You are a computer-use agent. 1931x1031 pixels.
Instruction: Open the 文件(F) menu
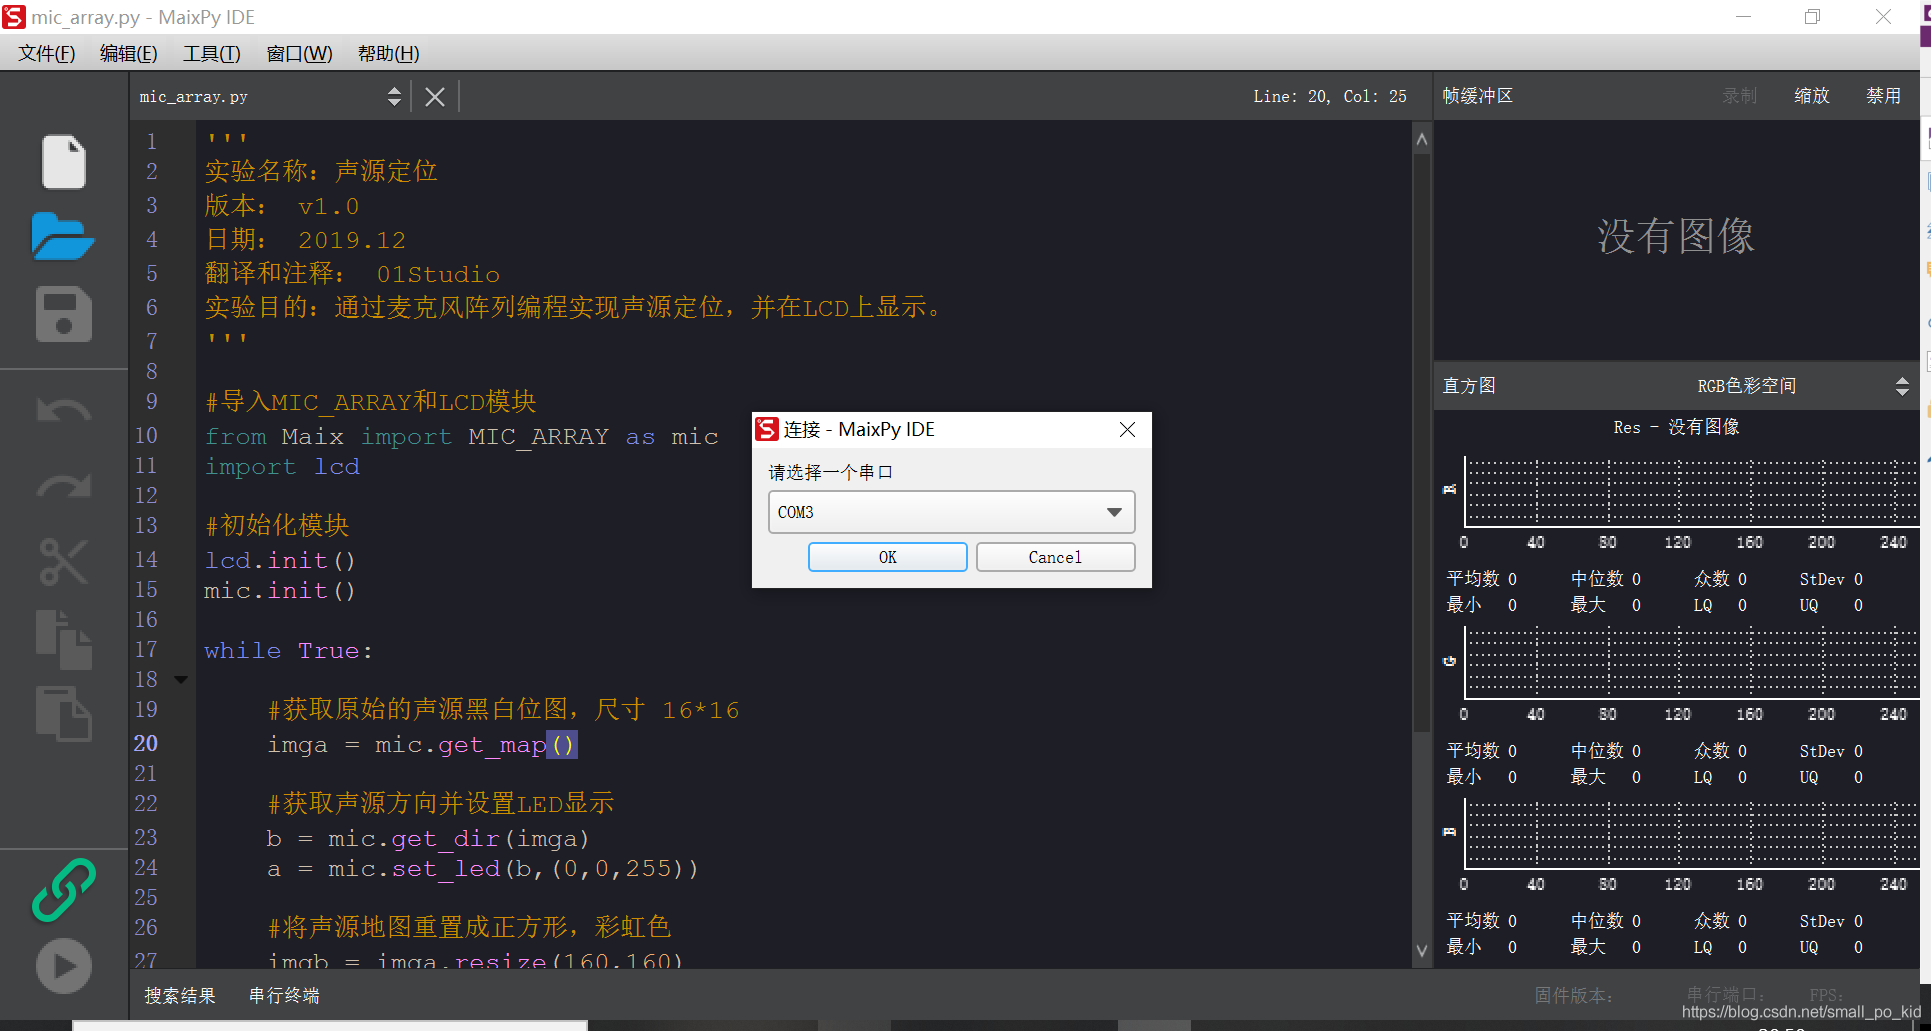coord(47,53)
